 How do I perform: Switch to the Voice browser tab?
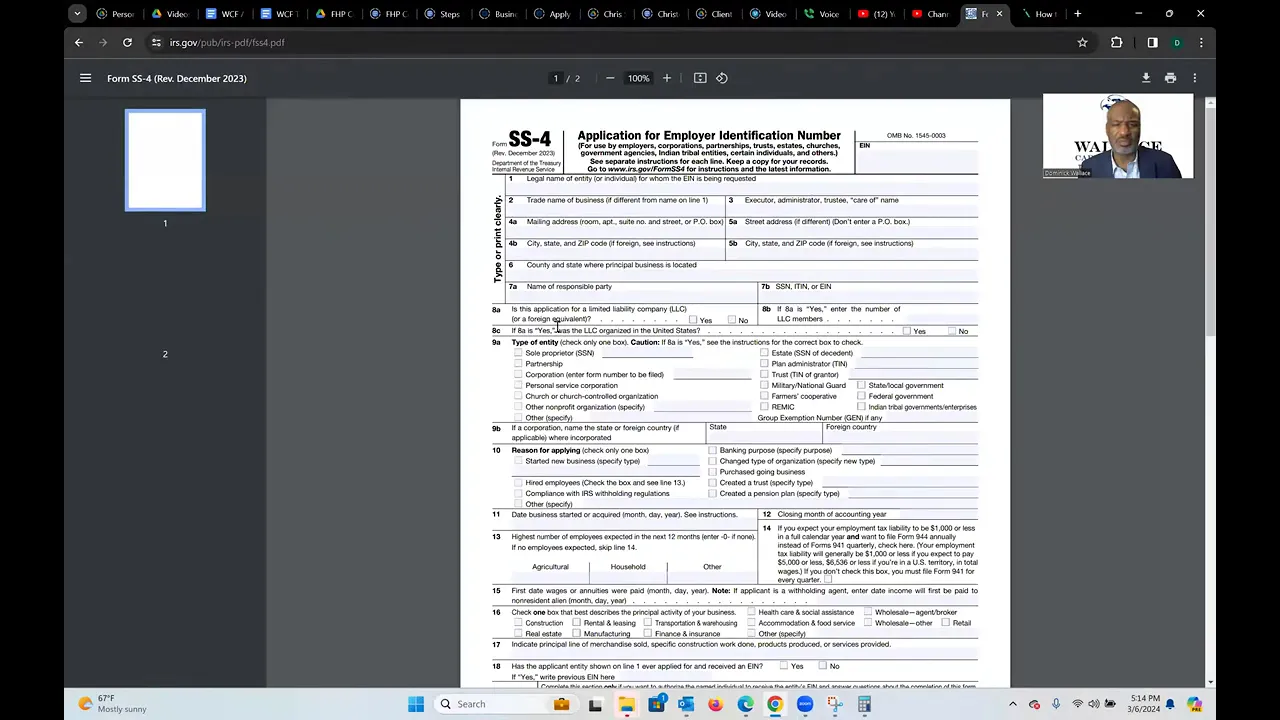tap(821, 14)
